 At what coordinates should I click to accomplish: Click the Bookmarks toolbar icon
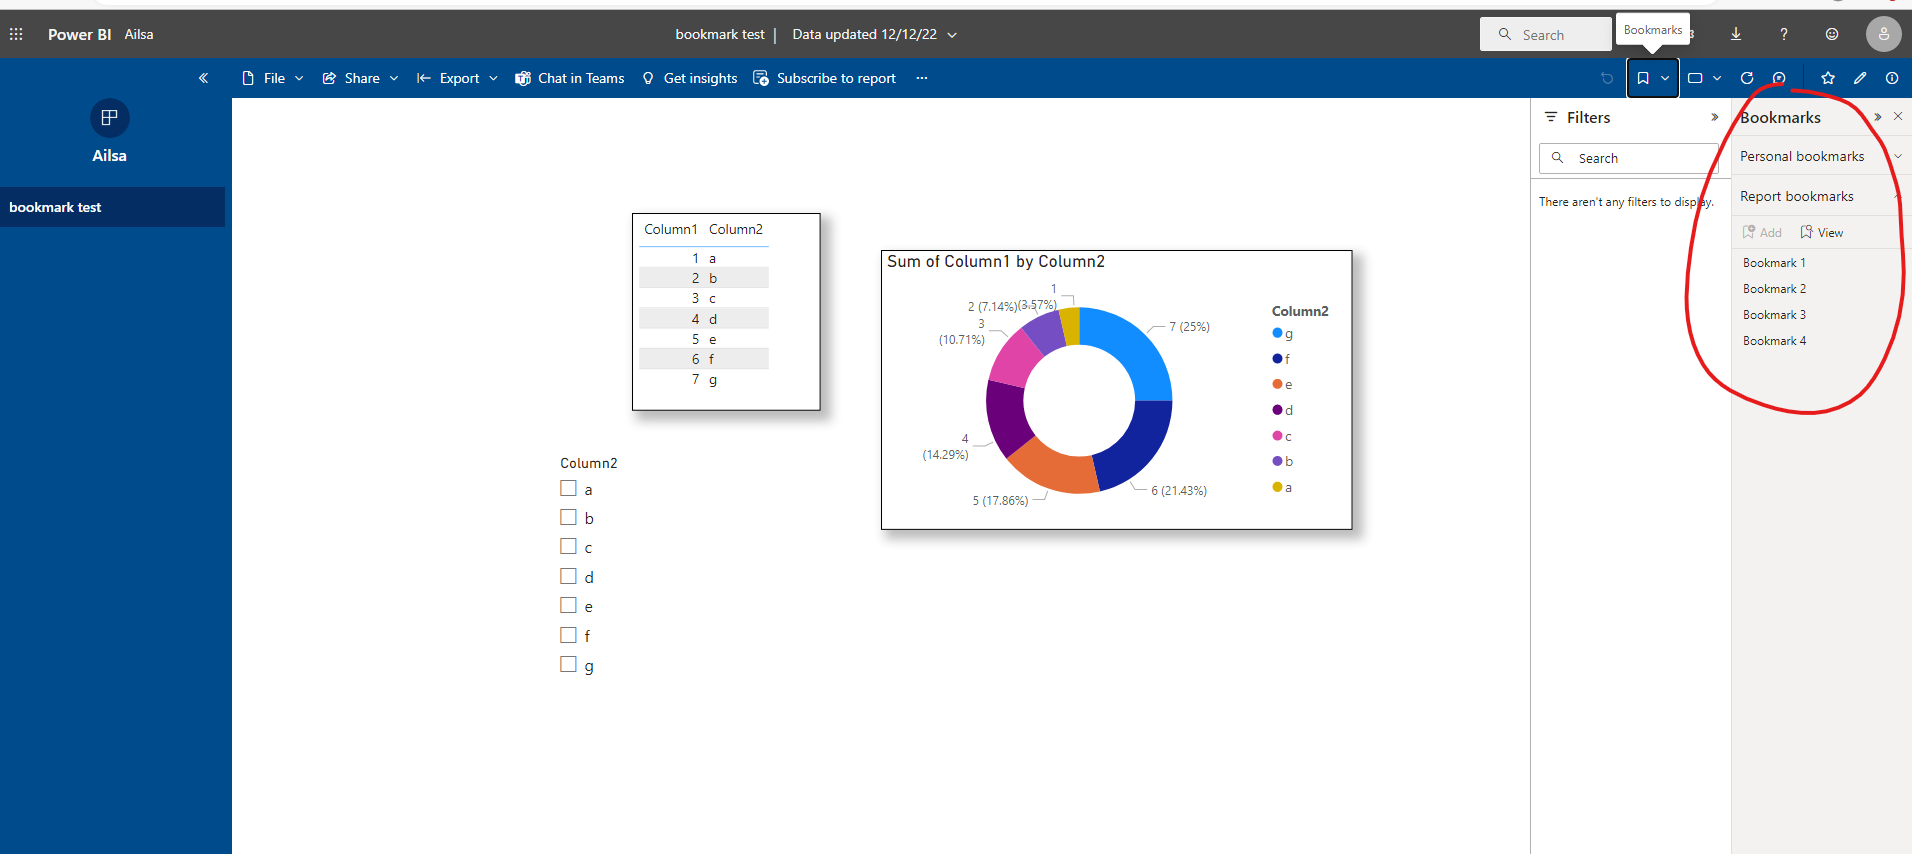1643,78
